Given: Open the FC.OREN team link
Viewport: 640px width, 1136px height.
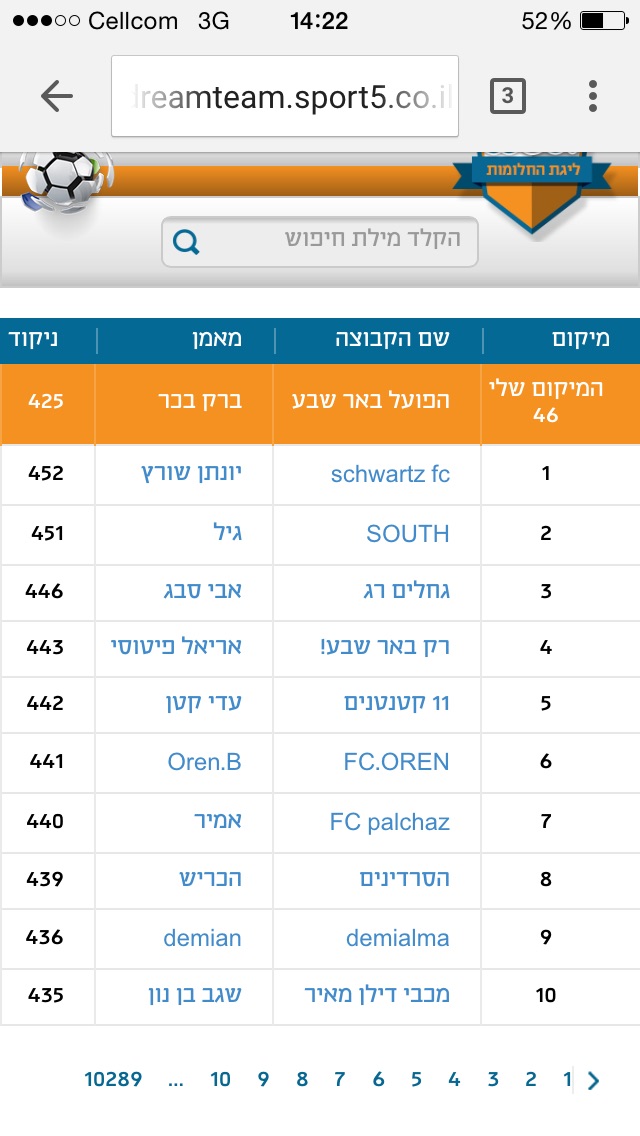Looking at the screenshot, I should pyautogui.click(x=396, y=762).
